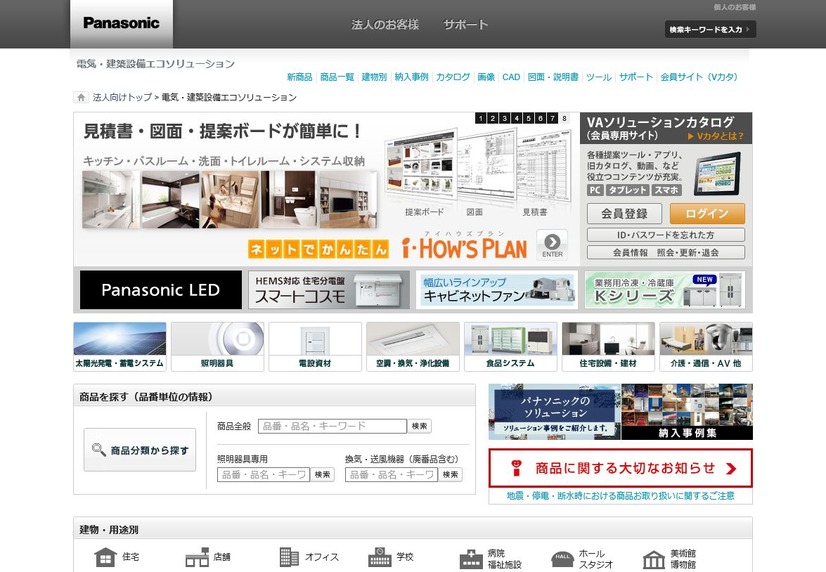Click 商品に関する大切なお知らせ button
826x572 pixels.
tap(621, 468)
